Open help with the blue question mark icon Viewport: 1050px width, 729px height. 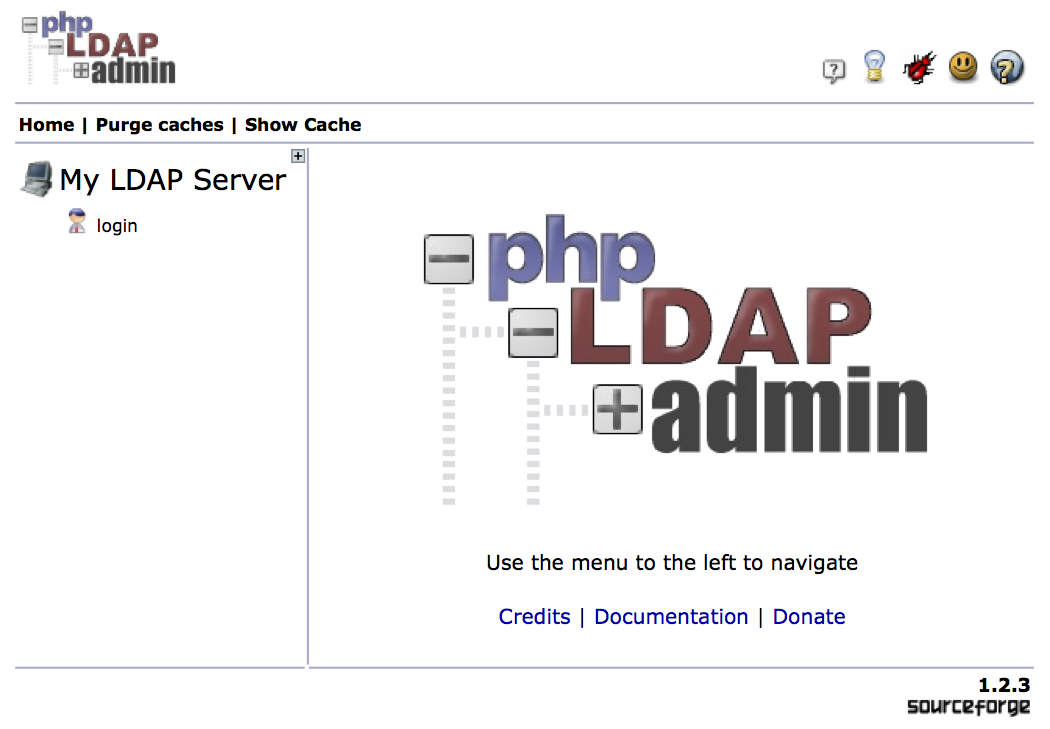coord(1007,67)
